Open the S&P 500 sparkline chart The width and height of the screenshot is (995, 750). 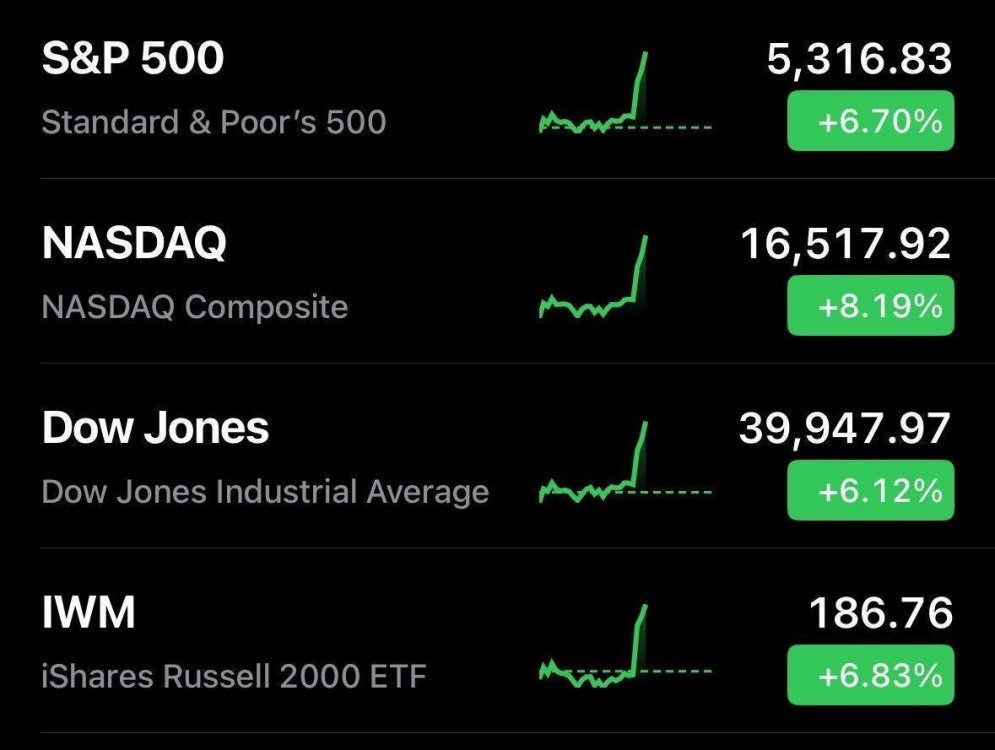pyautogui.click(x=624, y=95)
